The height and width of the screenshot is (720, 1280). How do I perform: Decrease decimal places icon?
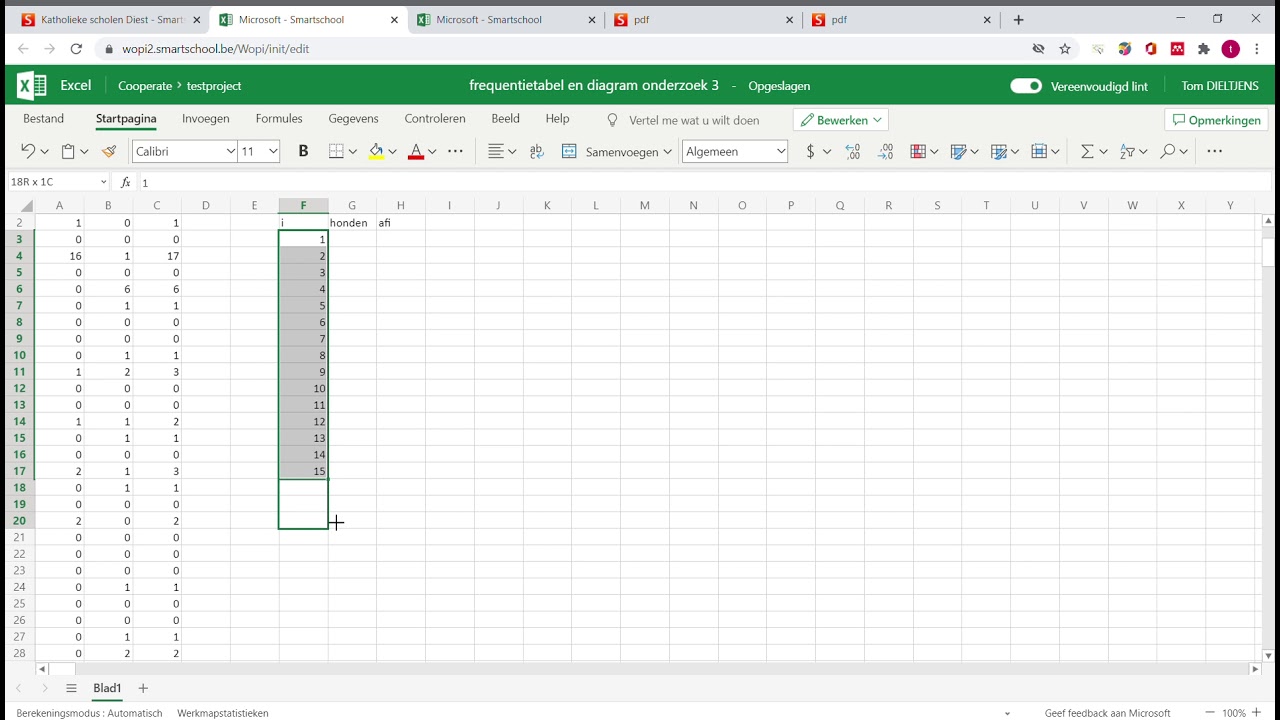tap(886, 151)
